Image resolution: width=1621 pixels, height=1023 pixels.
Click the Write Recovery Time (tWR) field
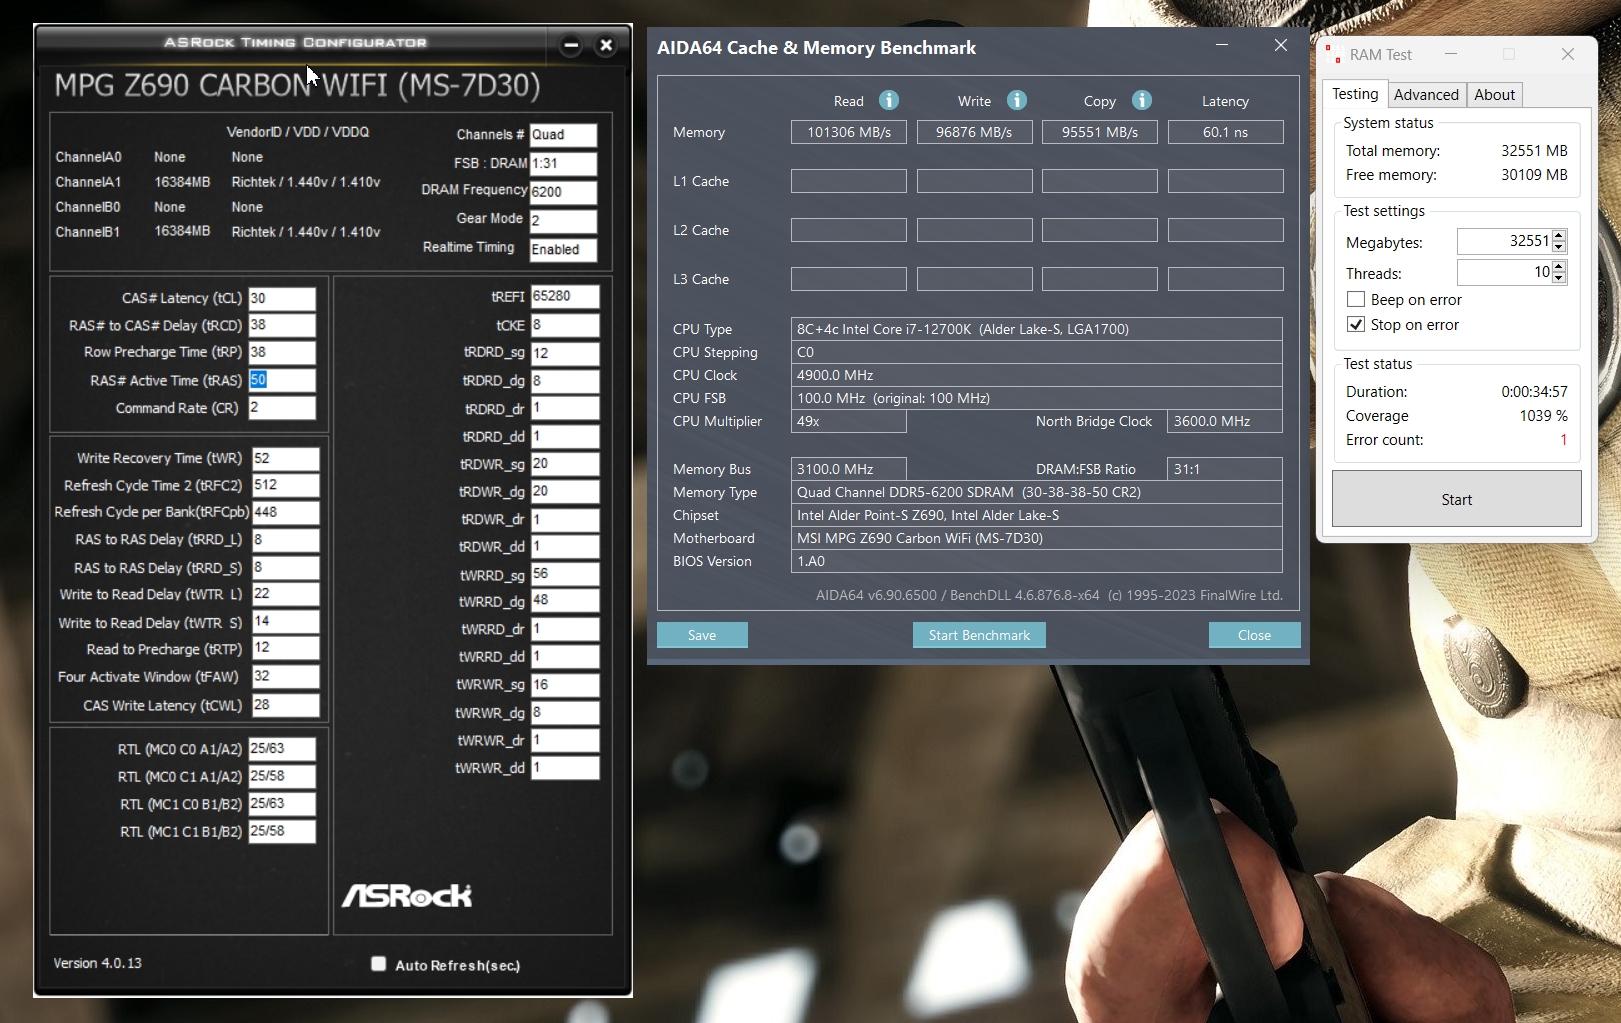(285, 458)
